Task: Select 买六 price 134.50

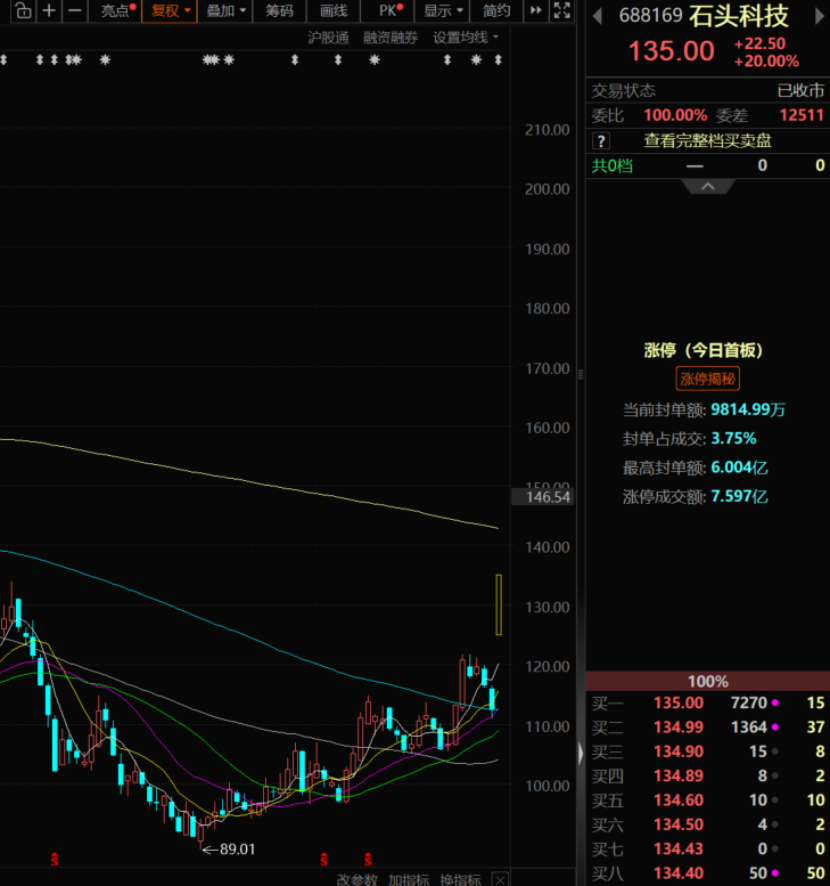Action: [x=679, y=824]
